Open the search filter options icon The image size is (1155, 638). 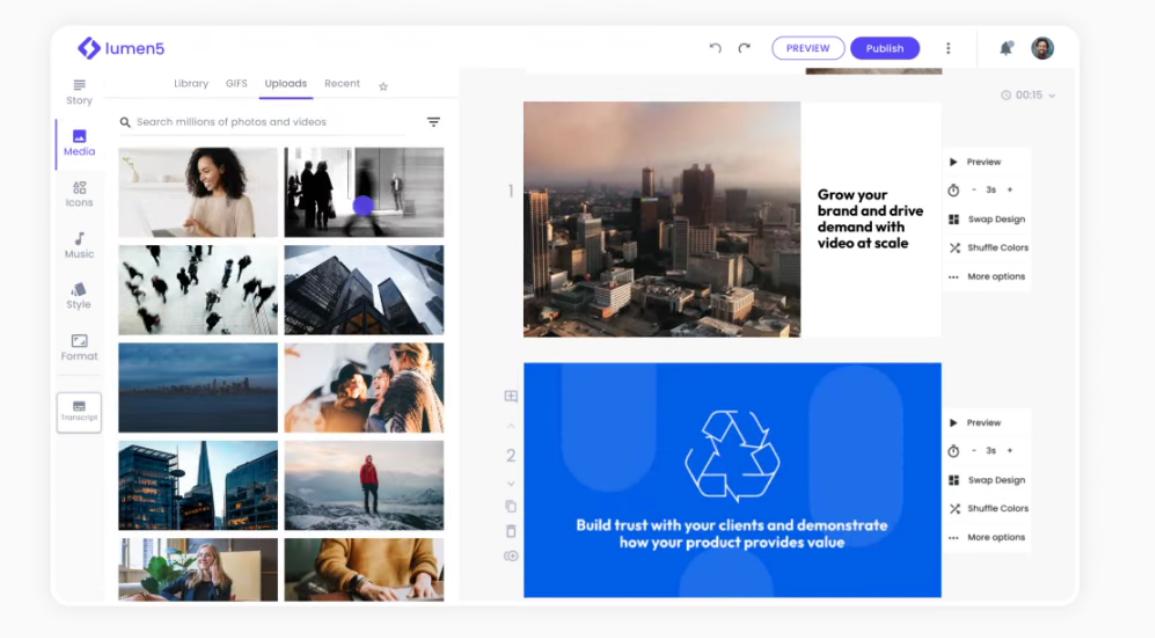click(x=433, y=122)
